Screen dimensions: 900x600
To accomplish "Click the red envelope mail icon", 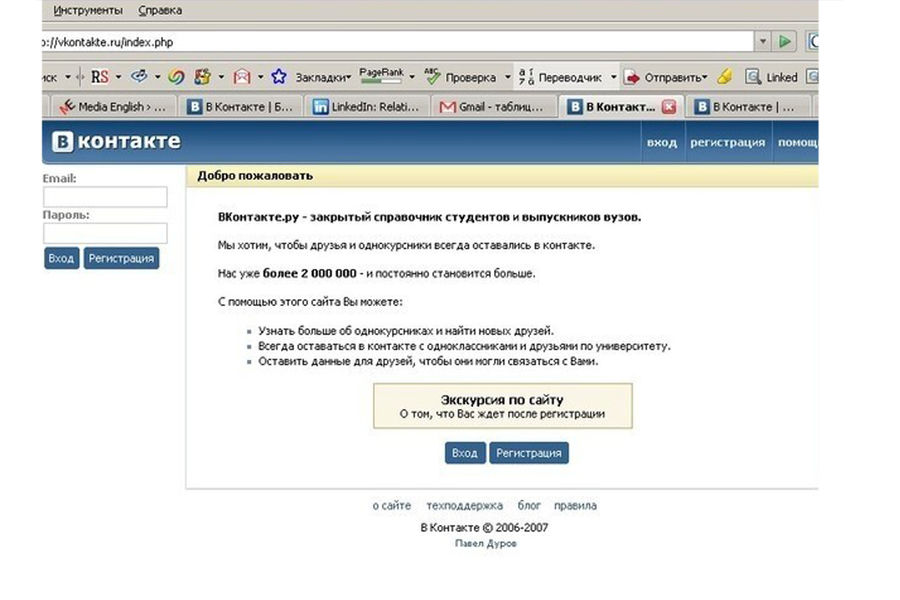I will (x=242, y=77).
